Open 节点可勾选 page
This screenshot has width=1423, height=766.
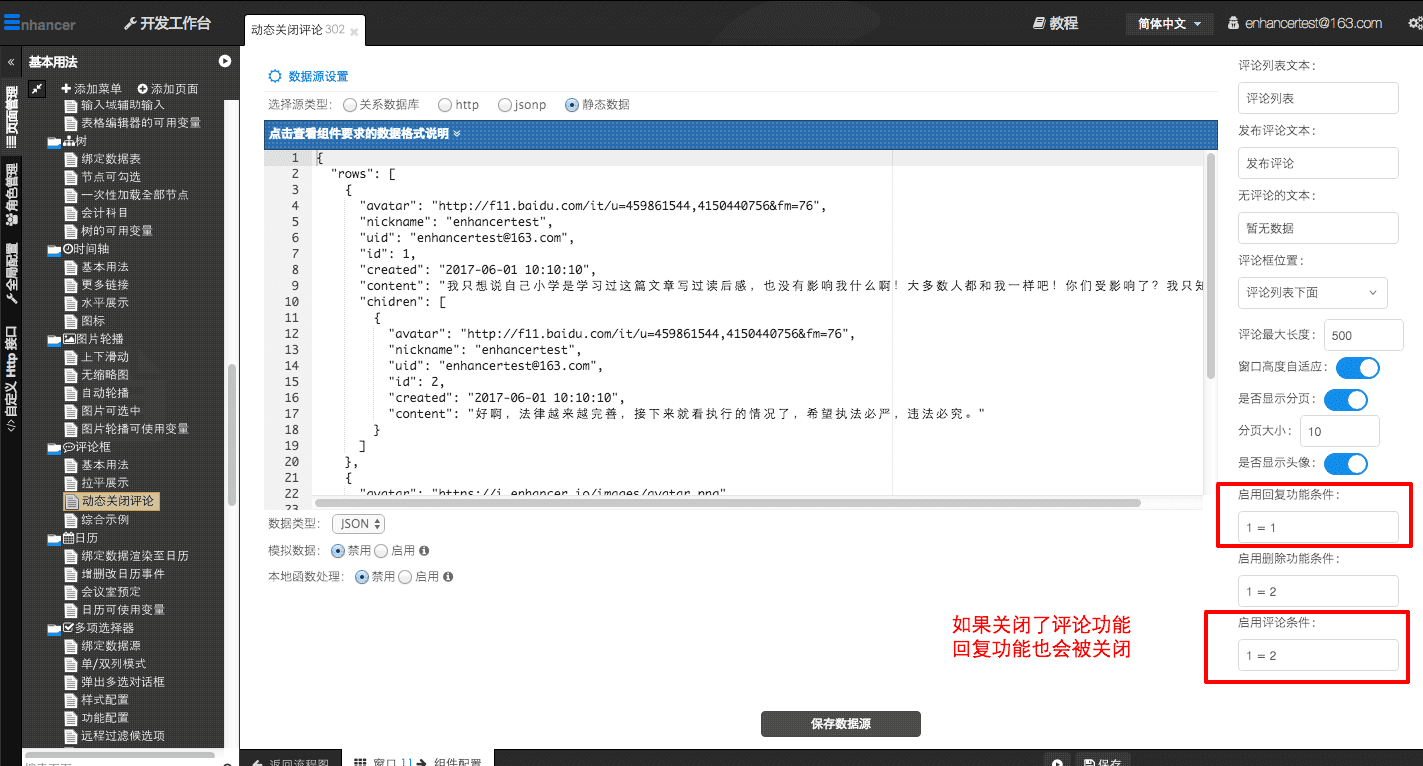coord(111,177)
